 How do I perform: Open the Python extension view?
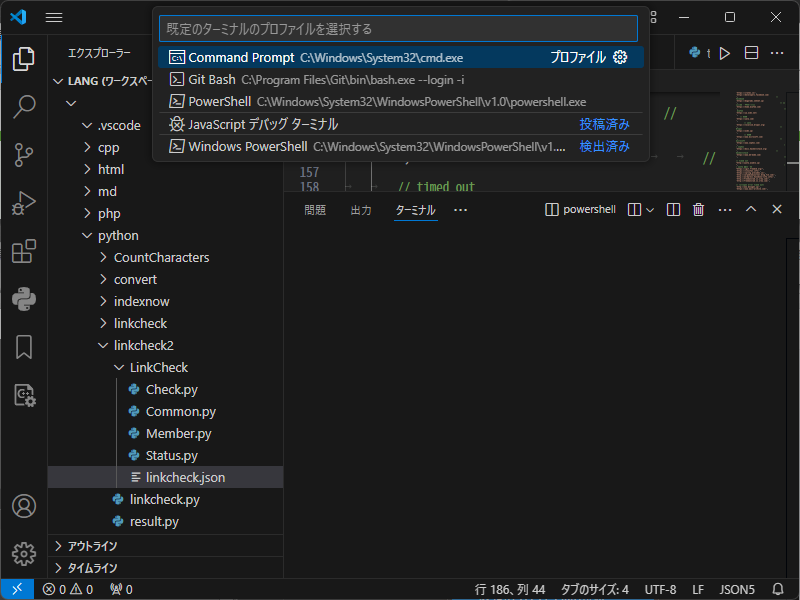coord(23,299)
